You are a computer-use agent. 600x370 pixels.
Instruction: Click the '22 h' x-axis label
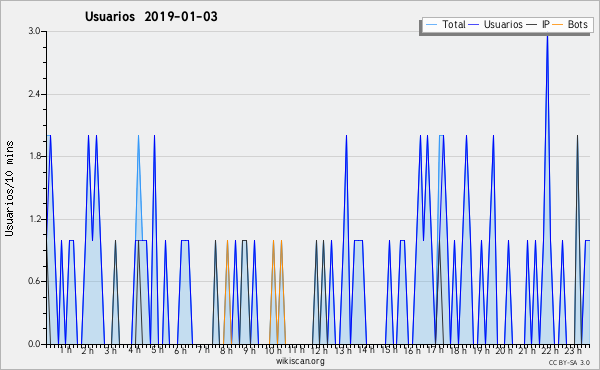pos(550,351)
